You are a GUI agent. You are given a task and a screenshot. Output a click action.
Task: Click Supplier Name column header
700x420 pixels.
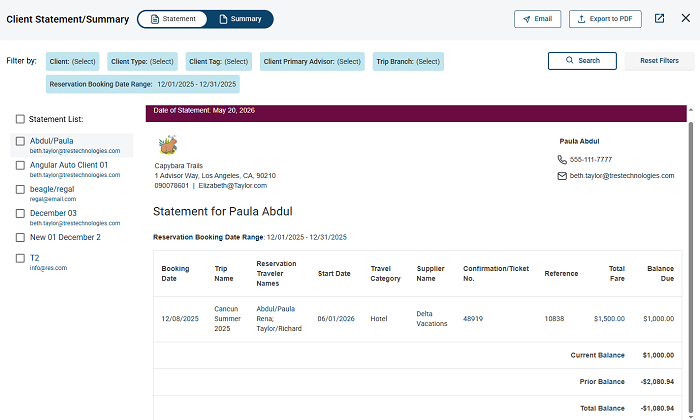point(430,274)
